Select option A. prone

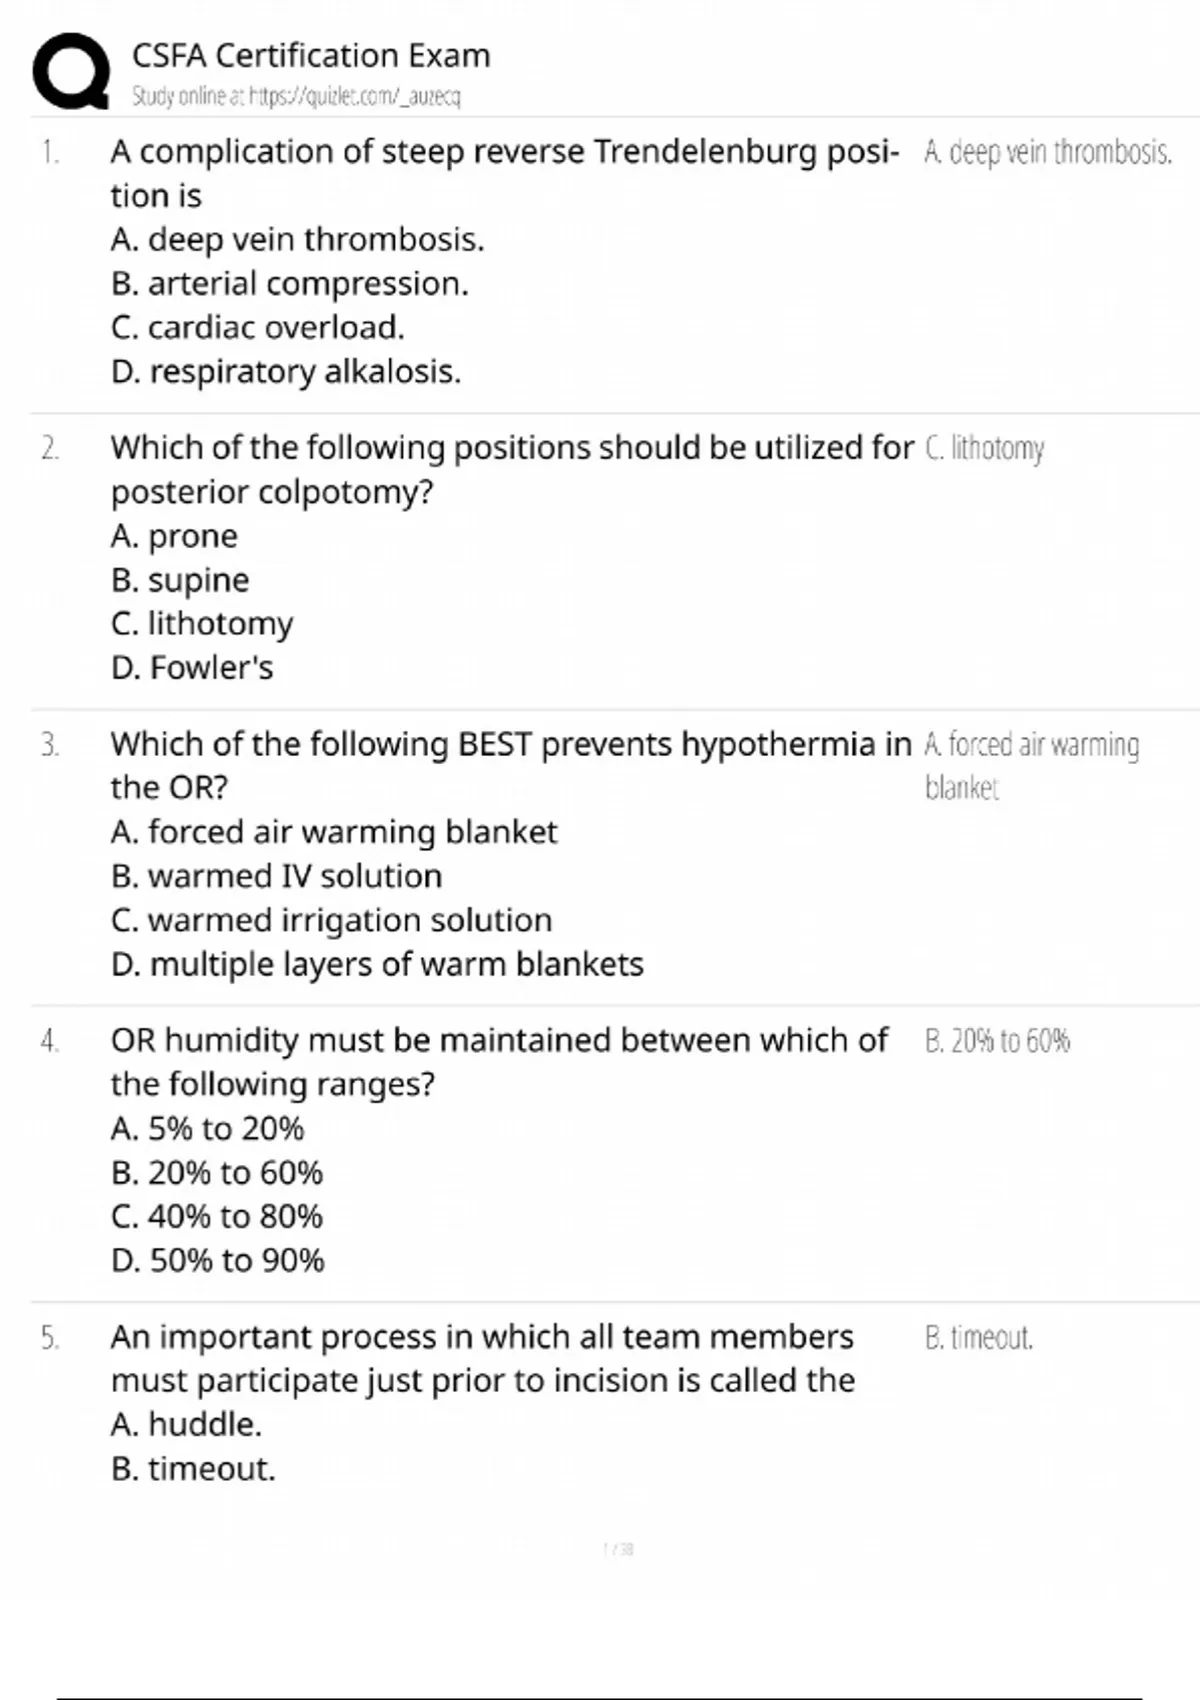(x=174, y=537)
